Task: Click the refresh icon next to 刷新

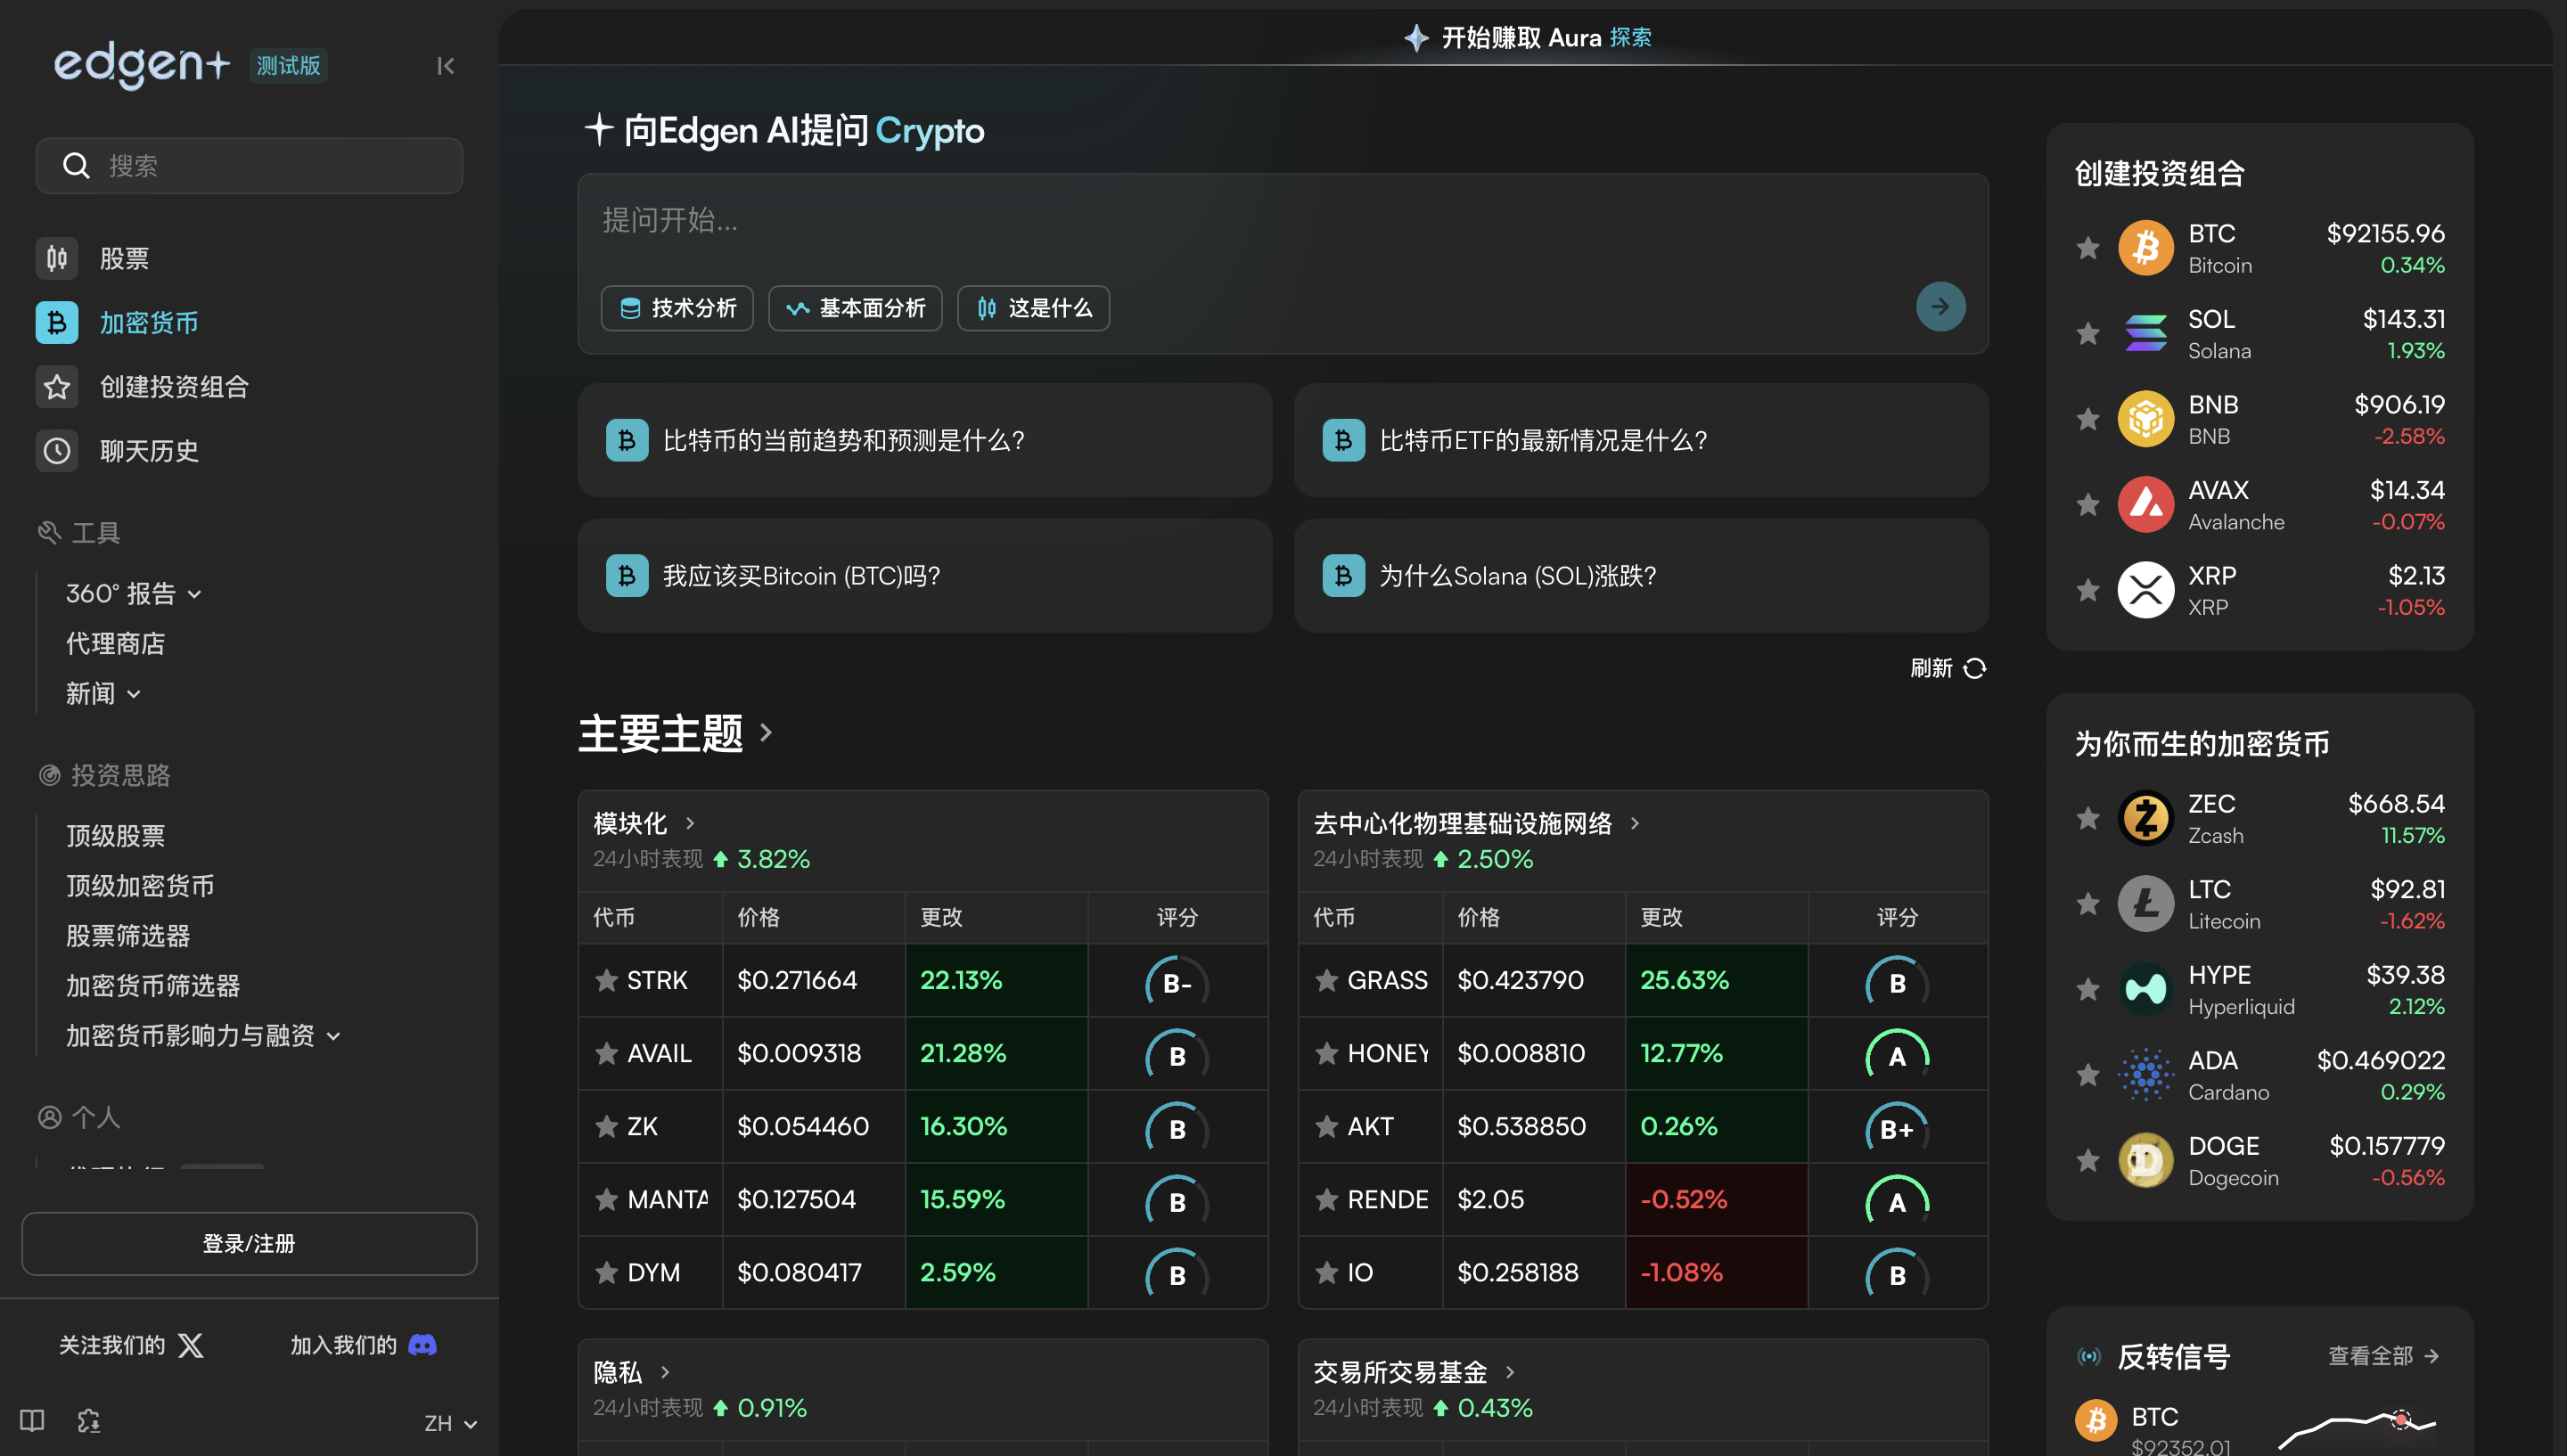Action: (1977, 668)
